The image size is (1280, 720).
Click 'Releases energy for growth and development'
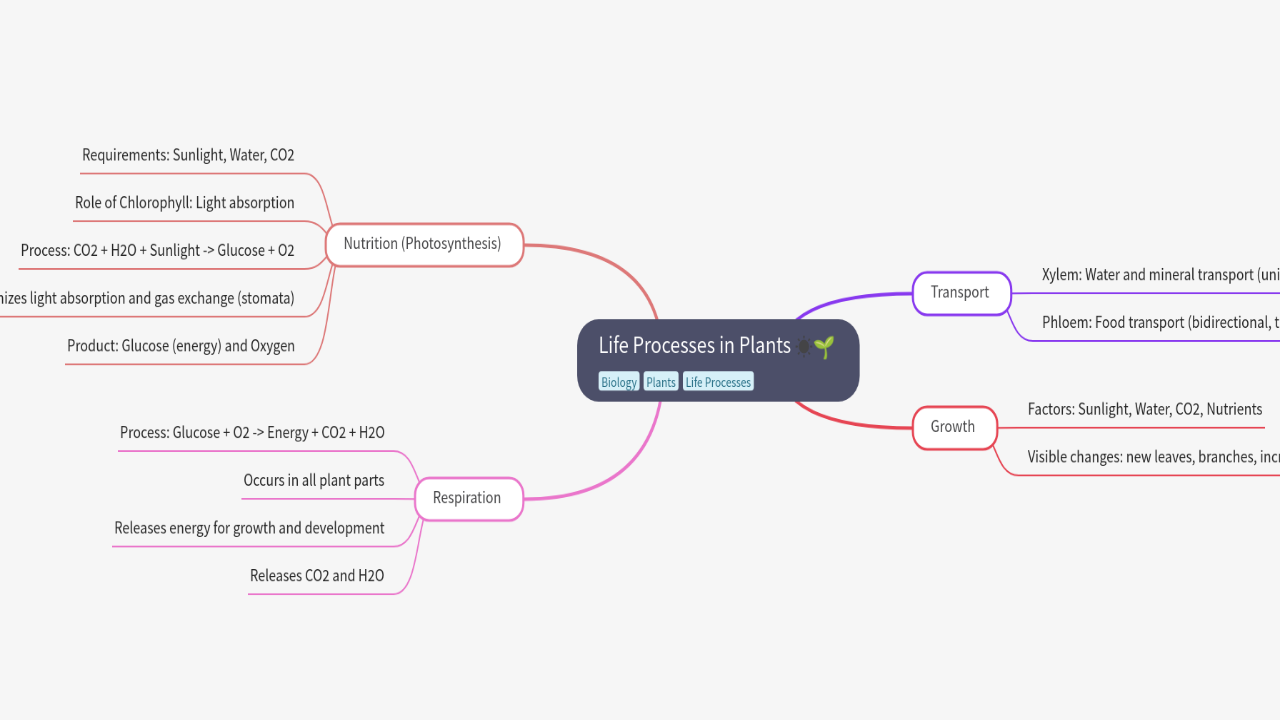pos(249,528)
